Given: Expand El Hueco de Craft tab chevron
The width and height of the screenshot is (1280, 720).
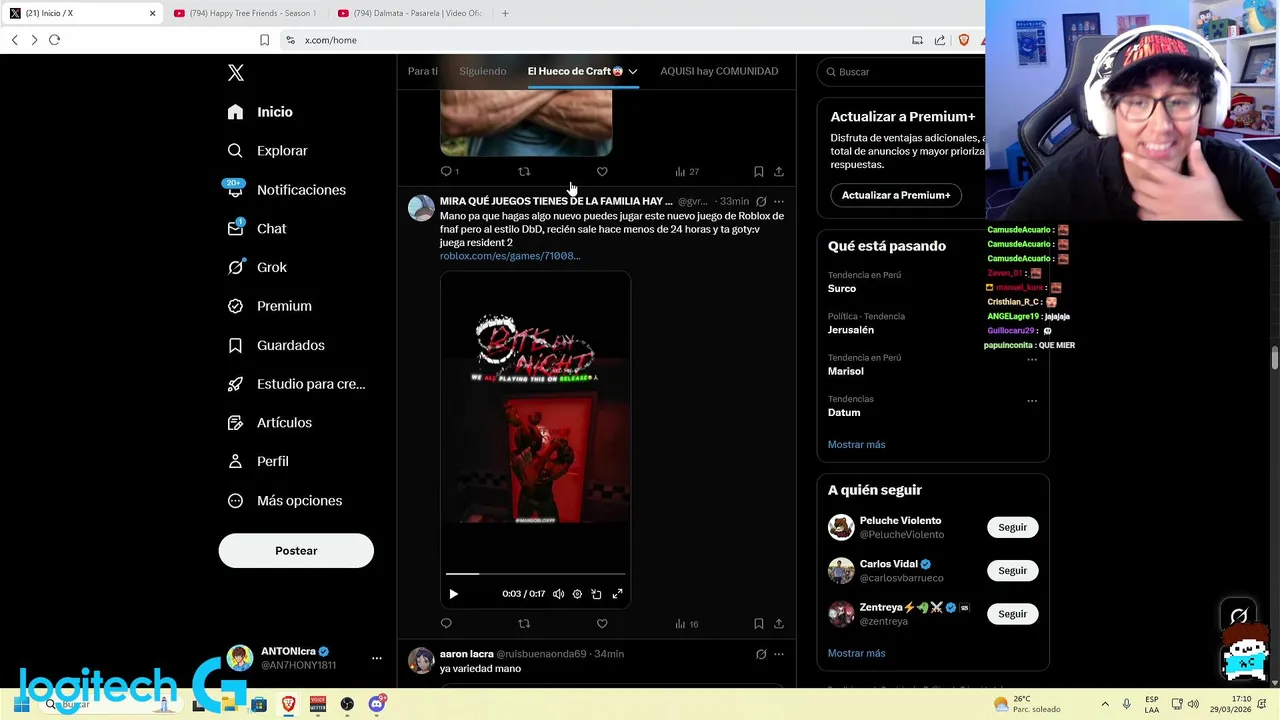Looking at the screenshot, I should click(x=632, y=72).
